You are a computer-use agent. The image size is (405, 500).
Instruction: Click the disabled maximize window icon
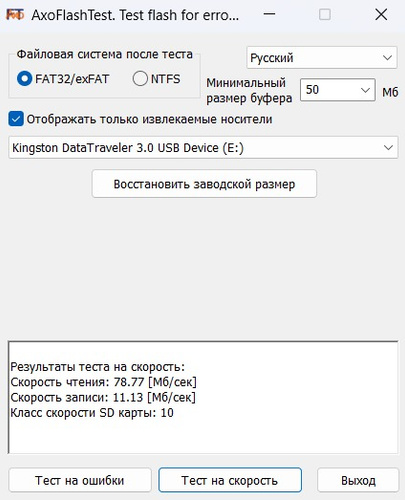tap(325, 15)
